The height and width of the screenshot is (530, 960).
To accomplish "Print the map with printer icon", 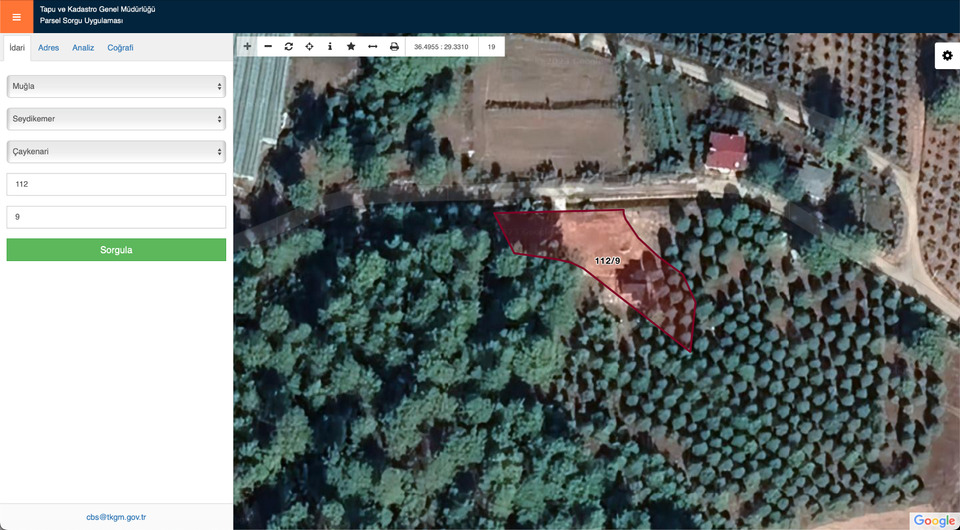I will (x=394, y=47).
